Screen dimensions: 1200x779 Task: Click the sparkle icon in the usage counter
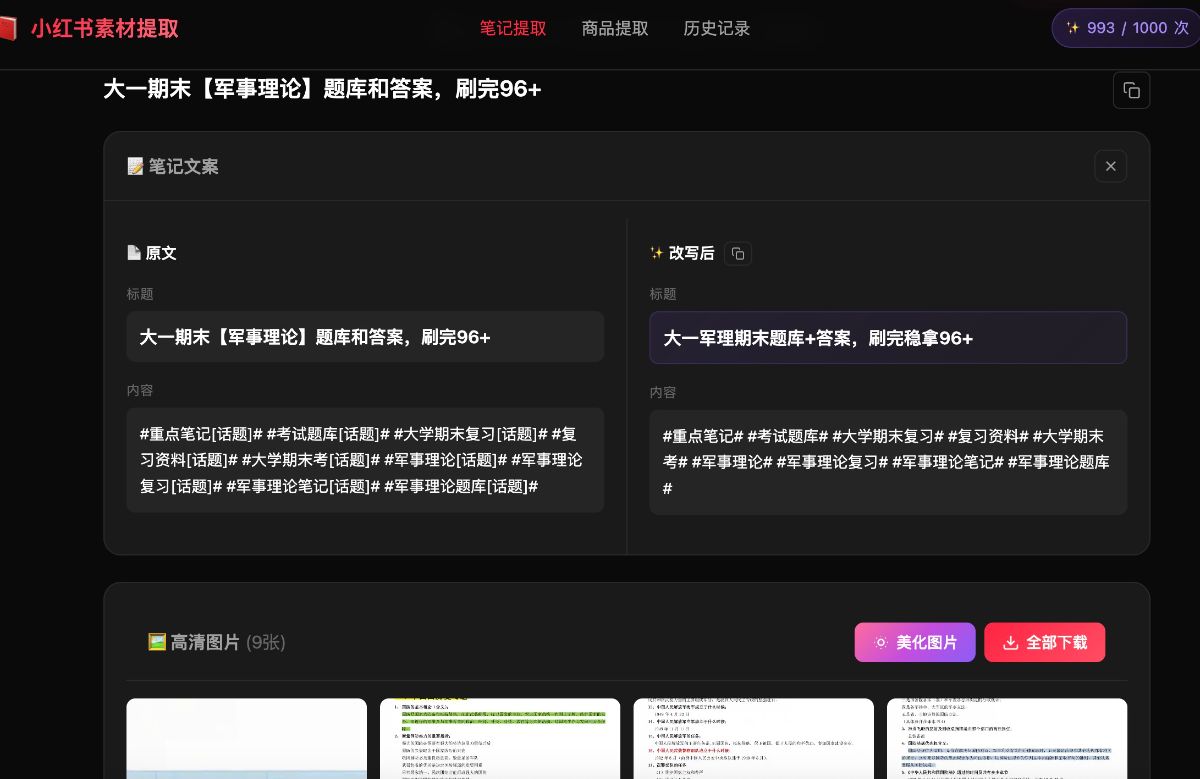[1074, 28]
